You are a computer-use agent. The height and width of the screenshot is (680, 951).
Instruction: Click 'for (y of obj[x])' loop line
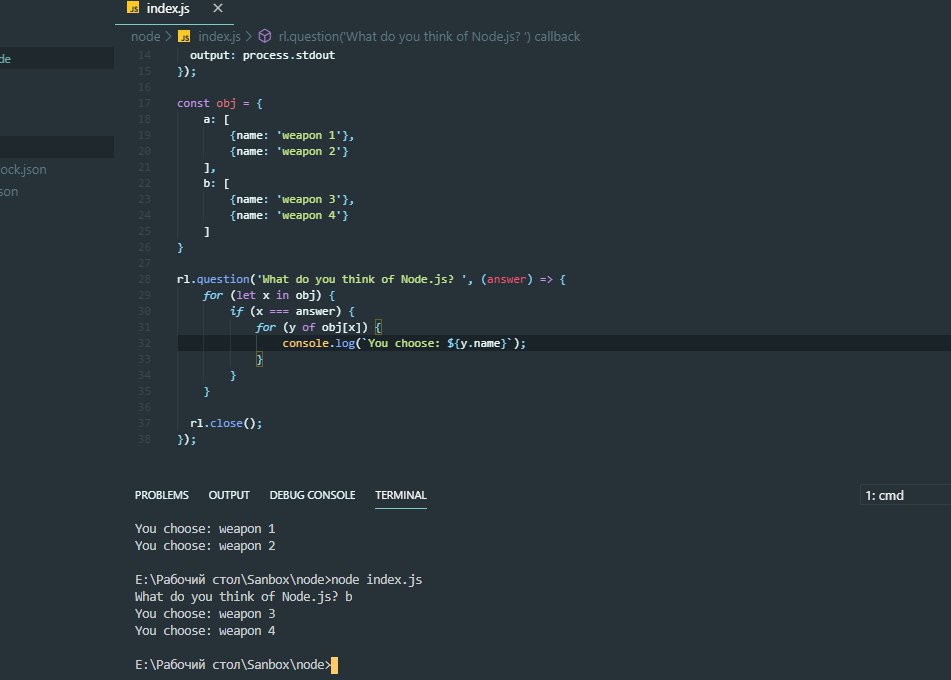[x=318, y=328]
